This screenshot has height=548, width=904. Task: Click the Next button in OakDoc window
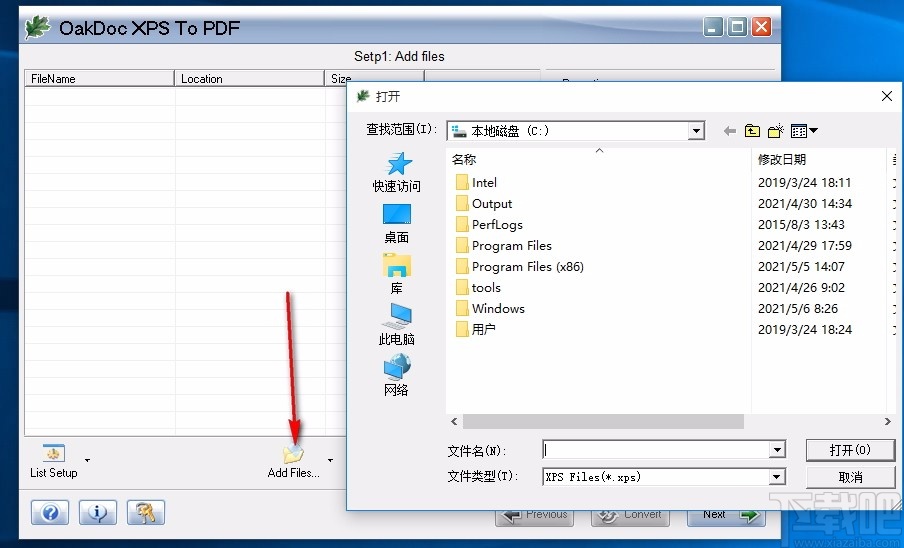[x=726, y=516]
